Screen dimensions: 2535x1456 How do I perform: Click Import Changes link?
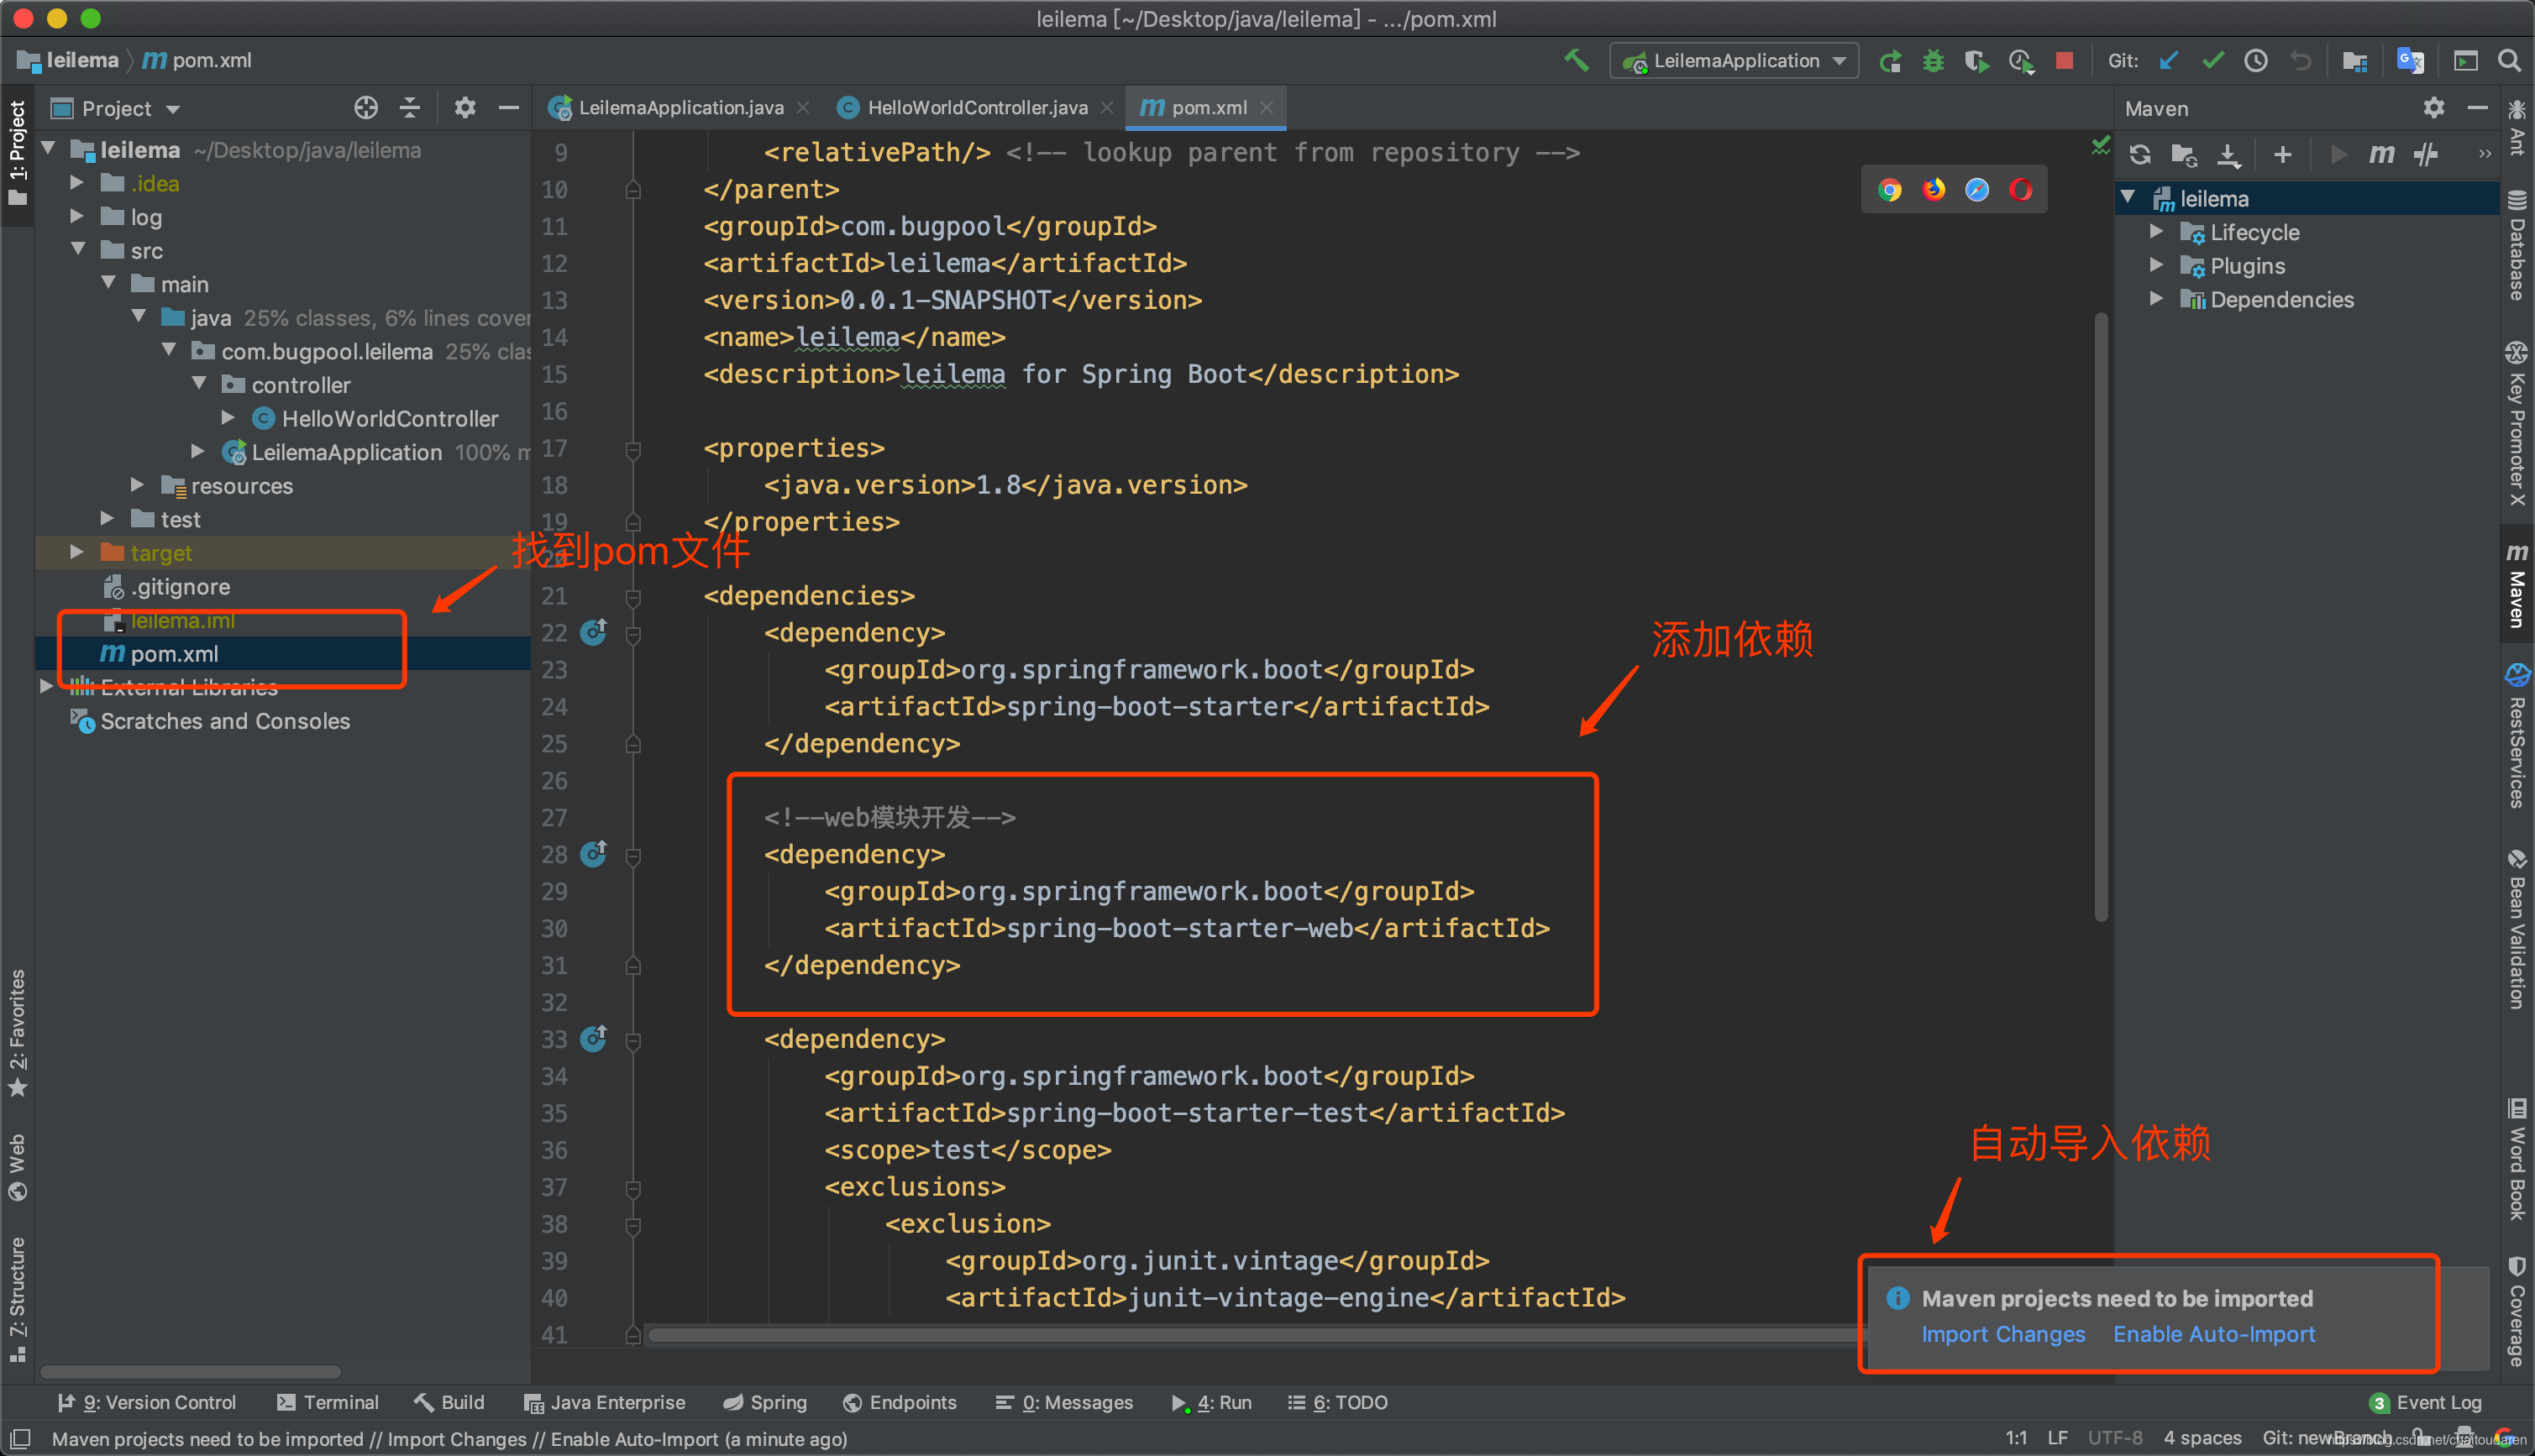2003,1334
